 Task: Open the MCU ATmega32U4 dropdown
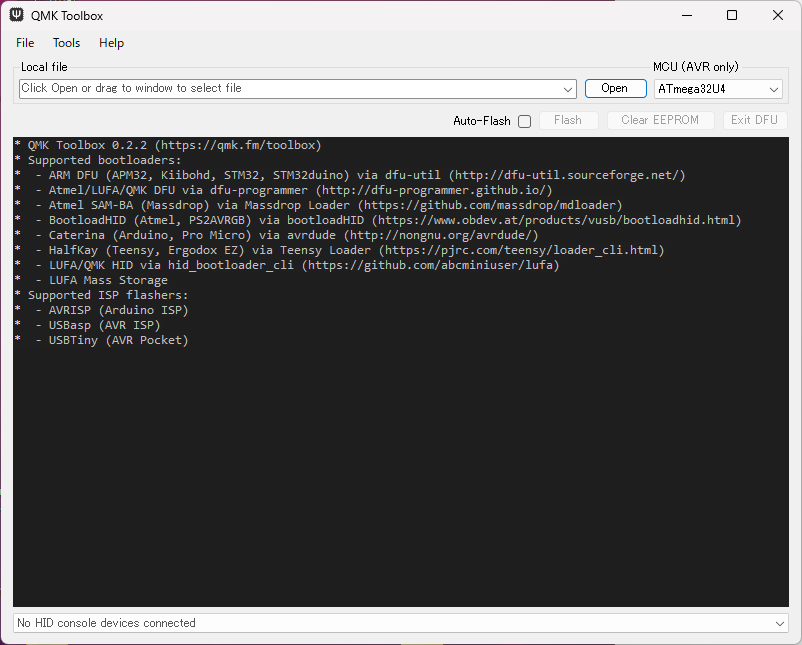[x=718, y=89]
